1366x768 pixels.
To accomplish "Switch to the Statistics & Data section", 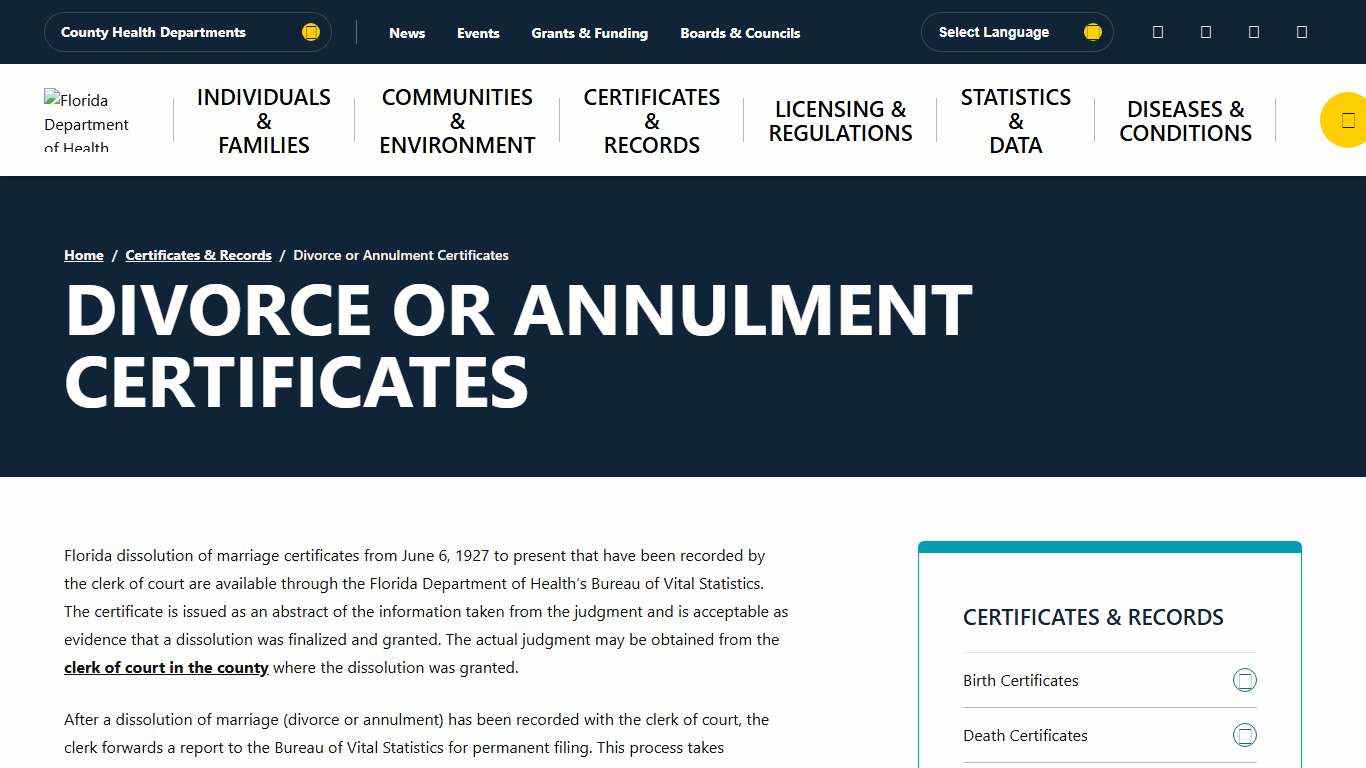I will pos(1015,120).
